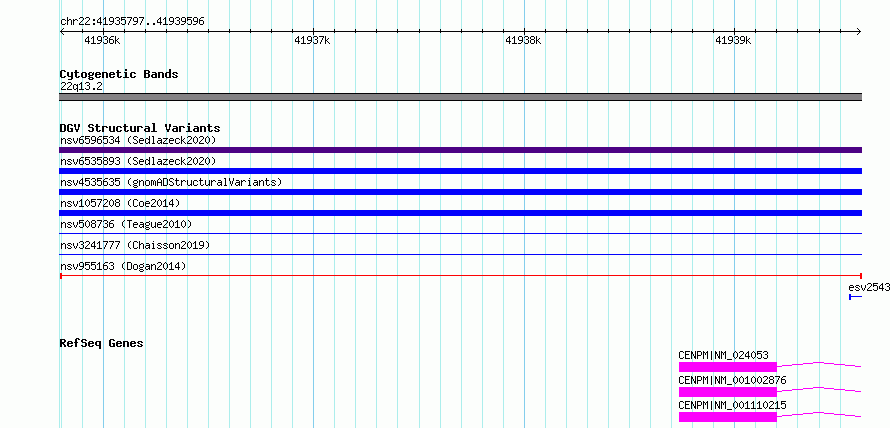The image size is (890, 428).
Task: Open variant nsv508736 (Teague2010) label
Action: coord(126,224)
